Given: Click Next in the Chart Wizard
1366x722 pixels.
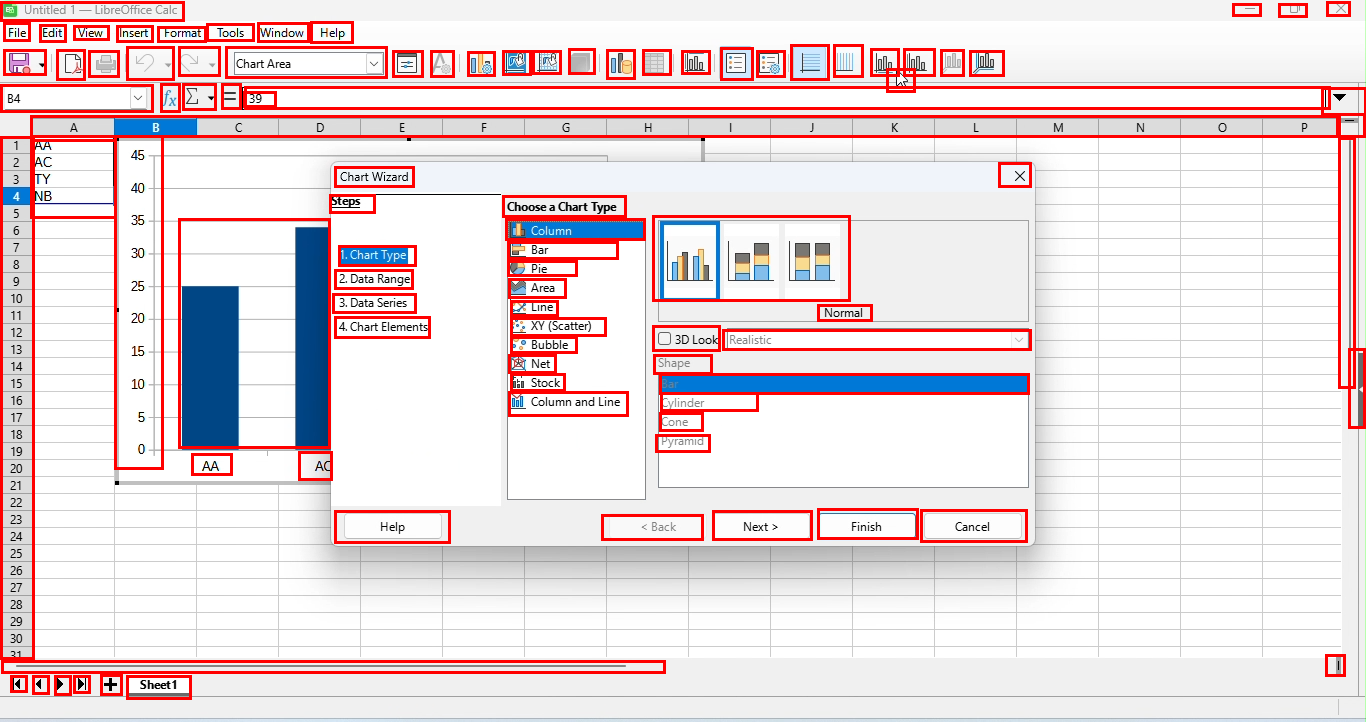Looking at the screenshot, I should click(762, 525).
